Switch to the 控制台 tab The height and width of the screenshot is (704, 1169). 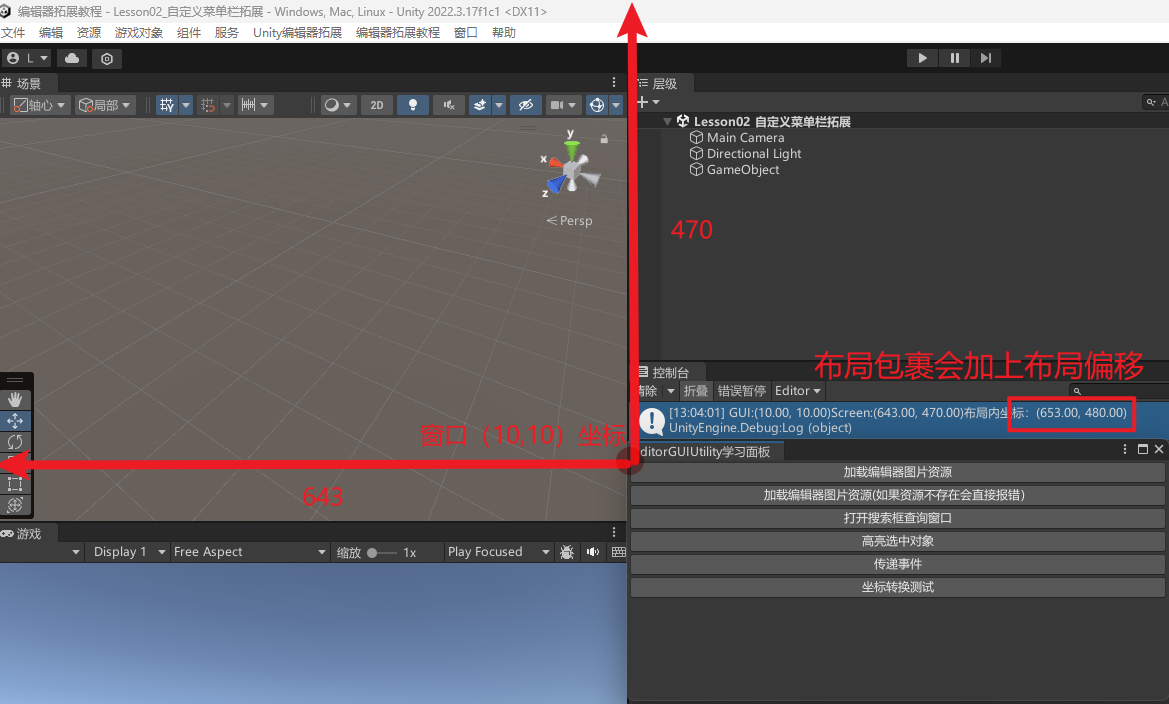(x=670, y=372)
